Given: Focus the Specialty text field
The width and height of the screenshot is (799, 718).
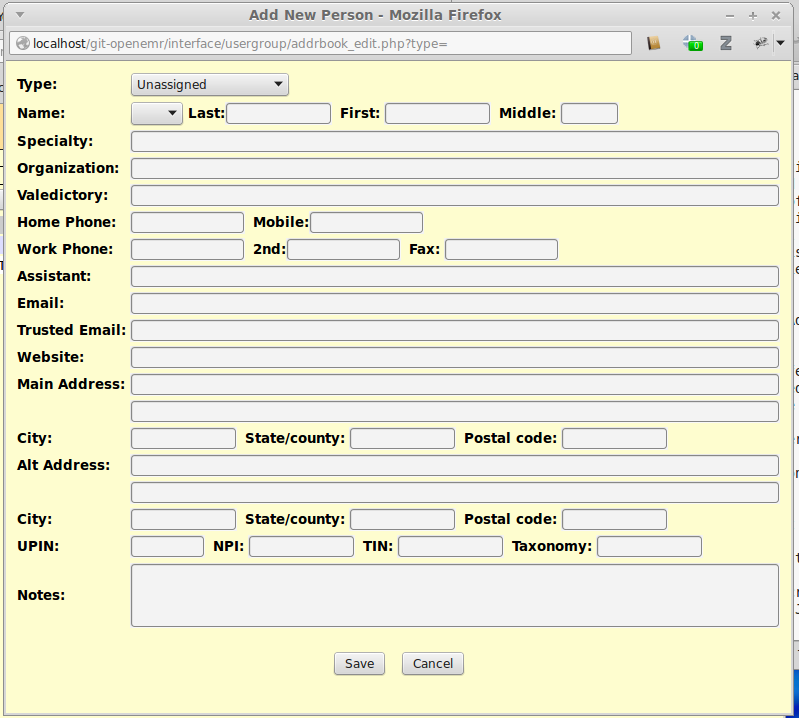Looking at the screenshot, I should 455,141.
